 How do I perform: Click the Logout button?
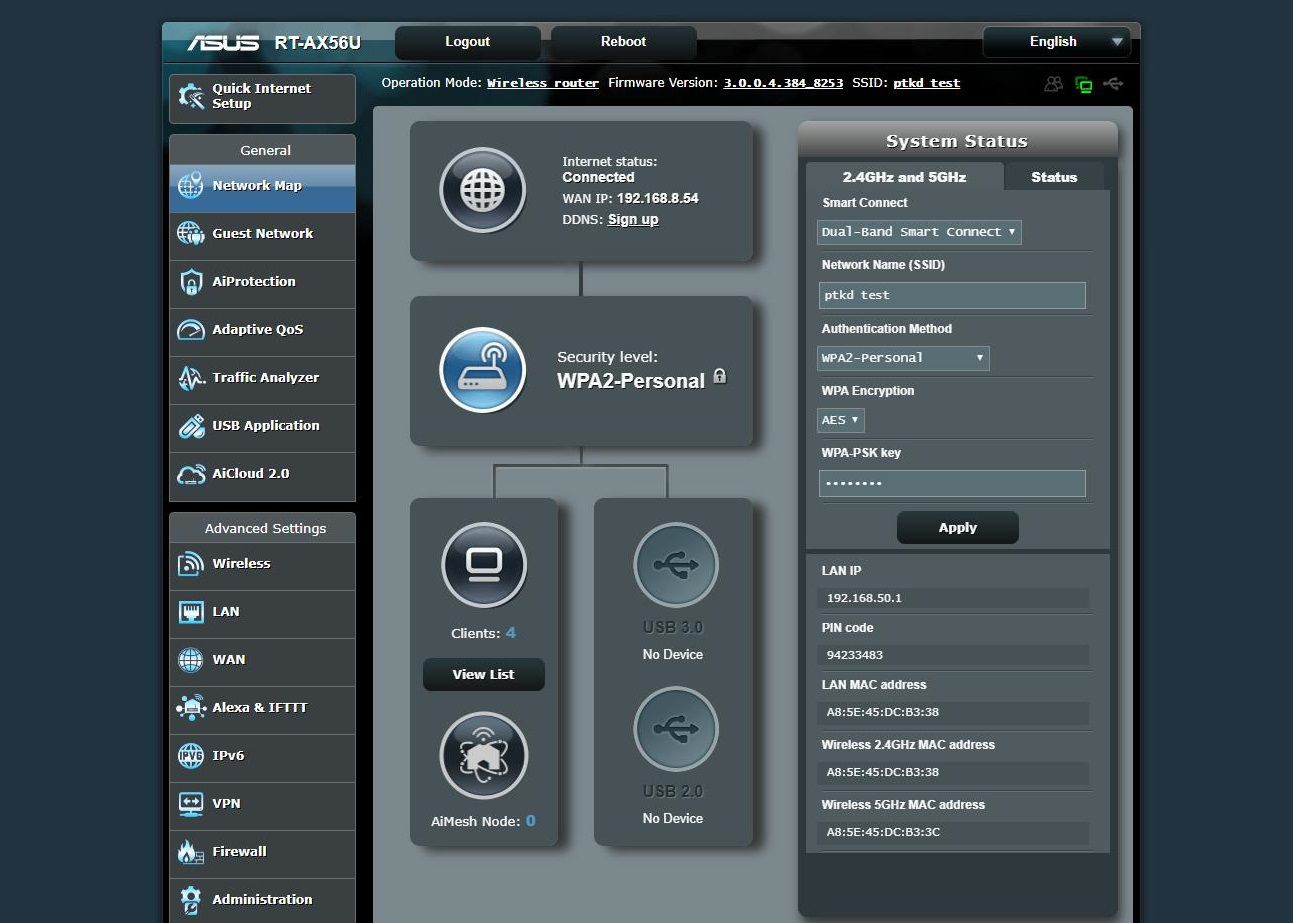click(x=467, y=42)
